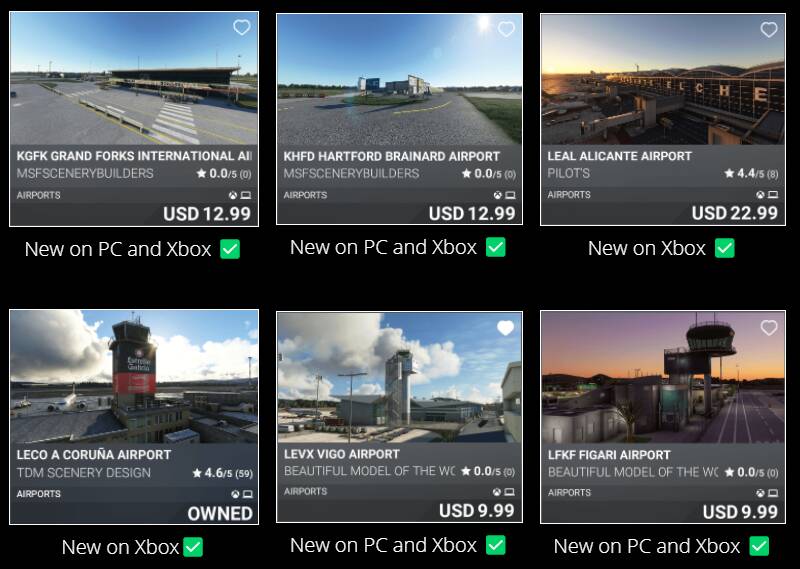
Task: Open the KHFD Hartford Brainard Airport thumbnail
Action: point(399,80)
